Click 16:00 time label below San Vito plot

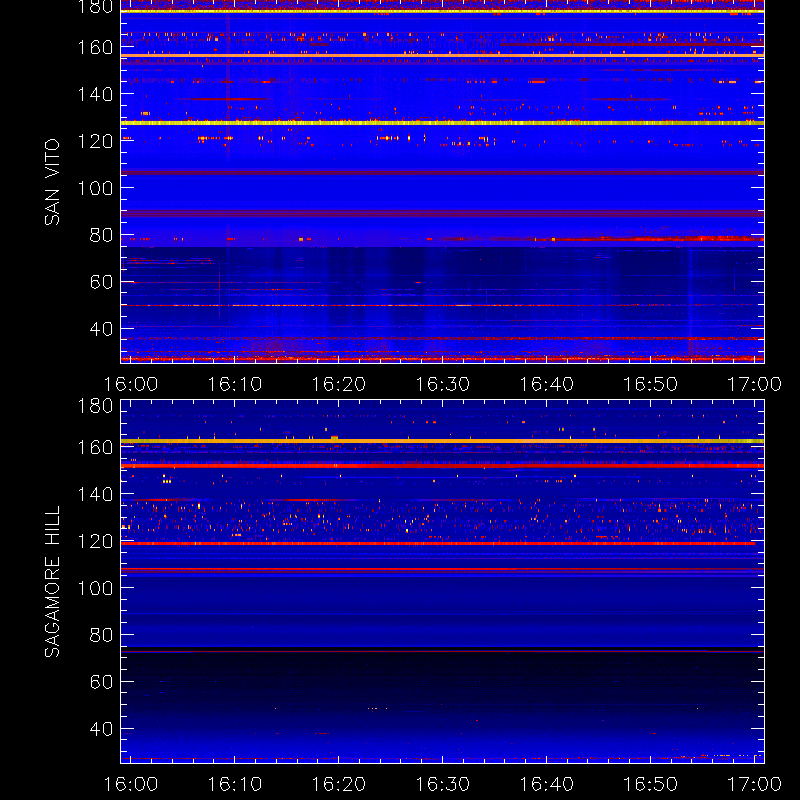pos(131,384)
